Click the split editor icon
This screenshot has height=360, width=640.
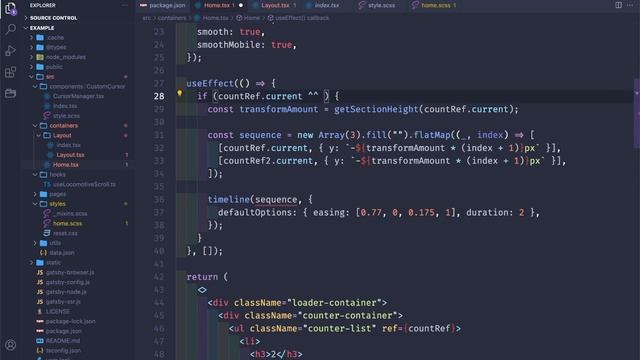click(618, 5)
